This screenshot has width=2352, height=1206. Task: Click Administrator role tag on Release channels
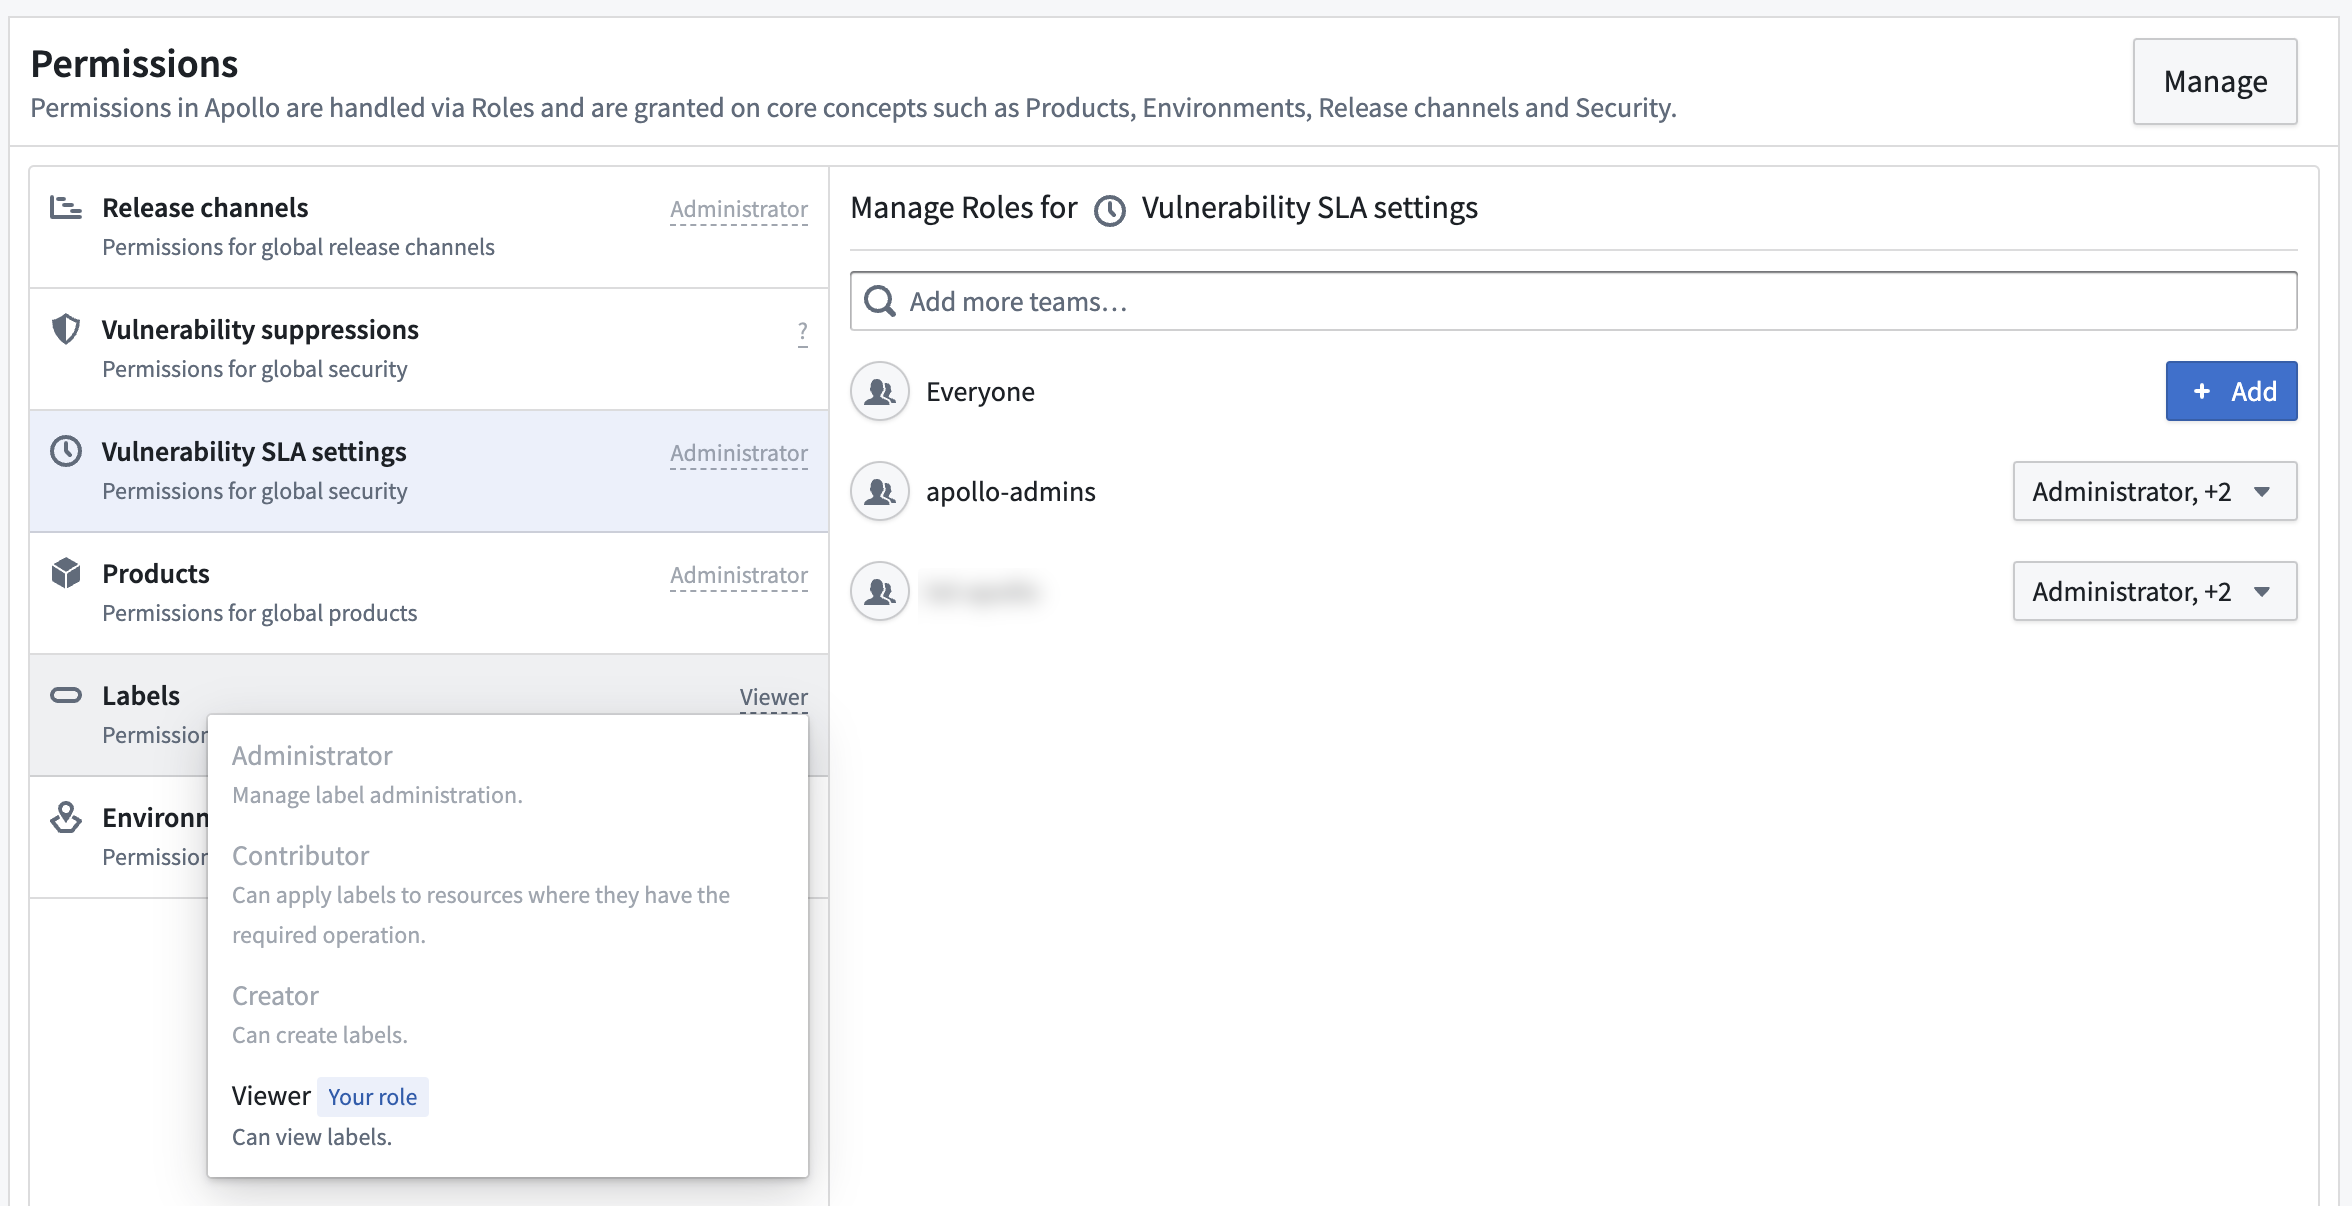(x=739, y=209)
